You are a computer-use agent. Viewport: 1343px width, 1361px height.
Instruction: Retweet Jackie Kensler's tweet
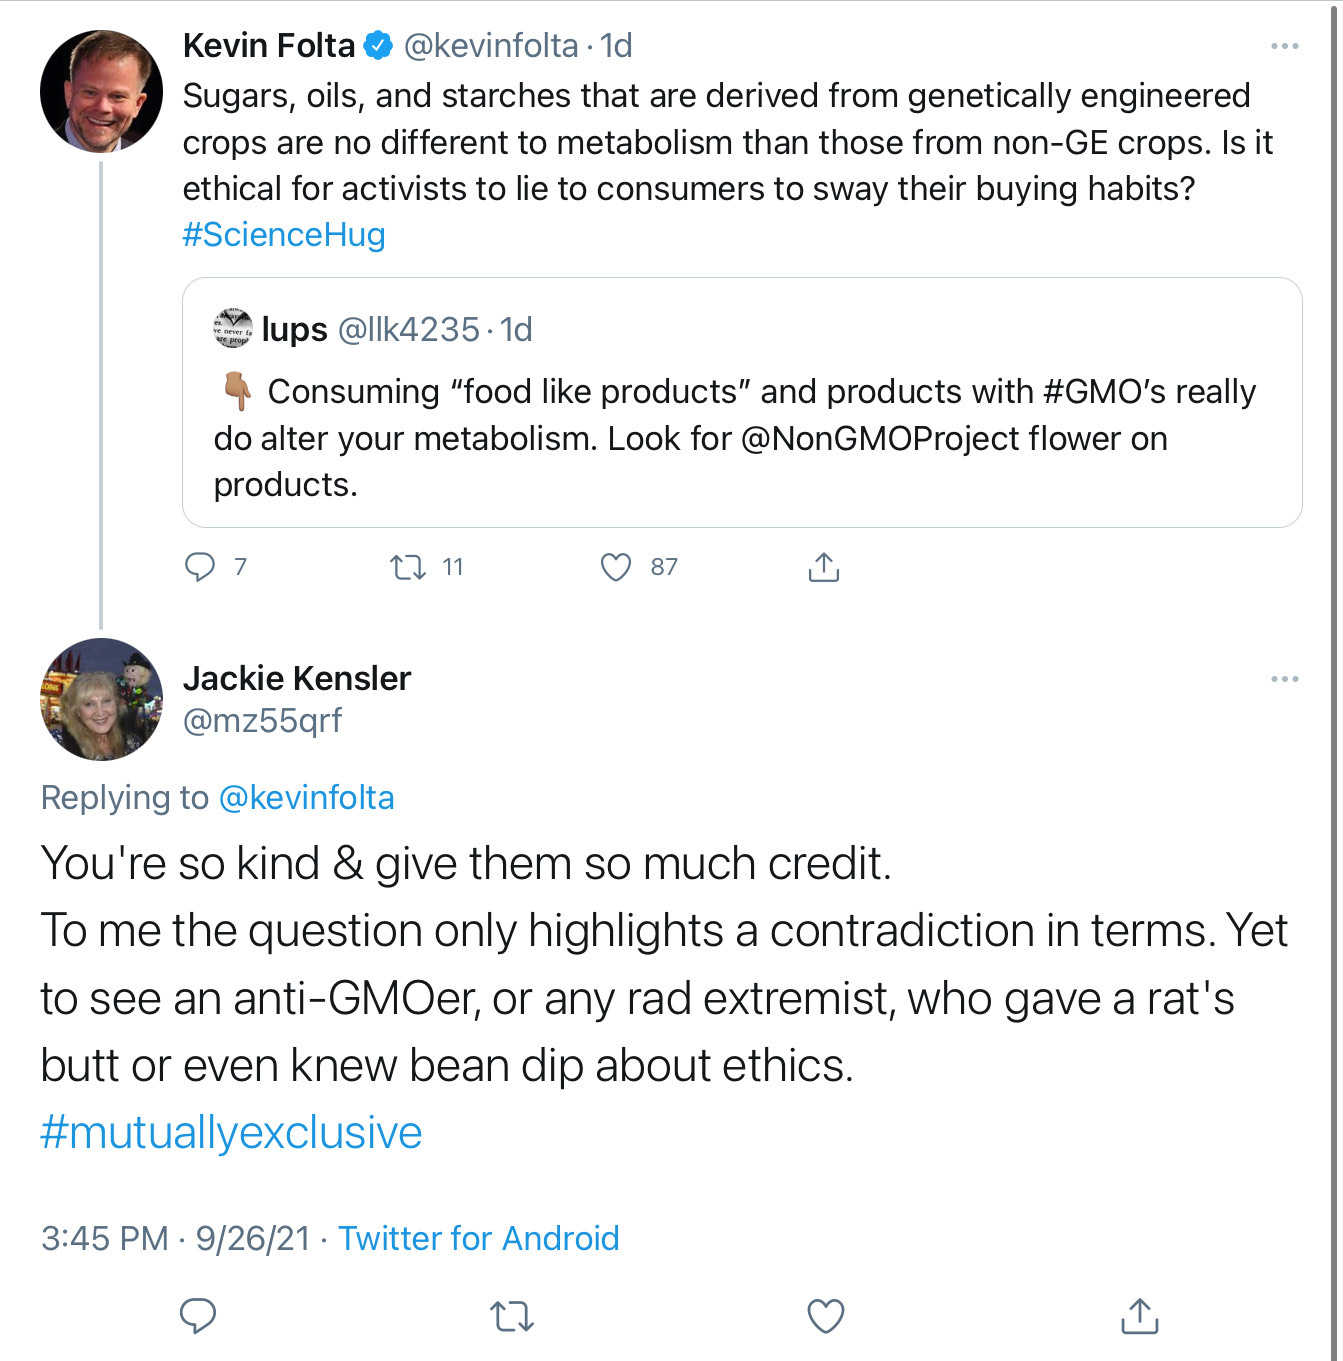click(513, 1317)
